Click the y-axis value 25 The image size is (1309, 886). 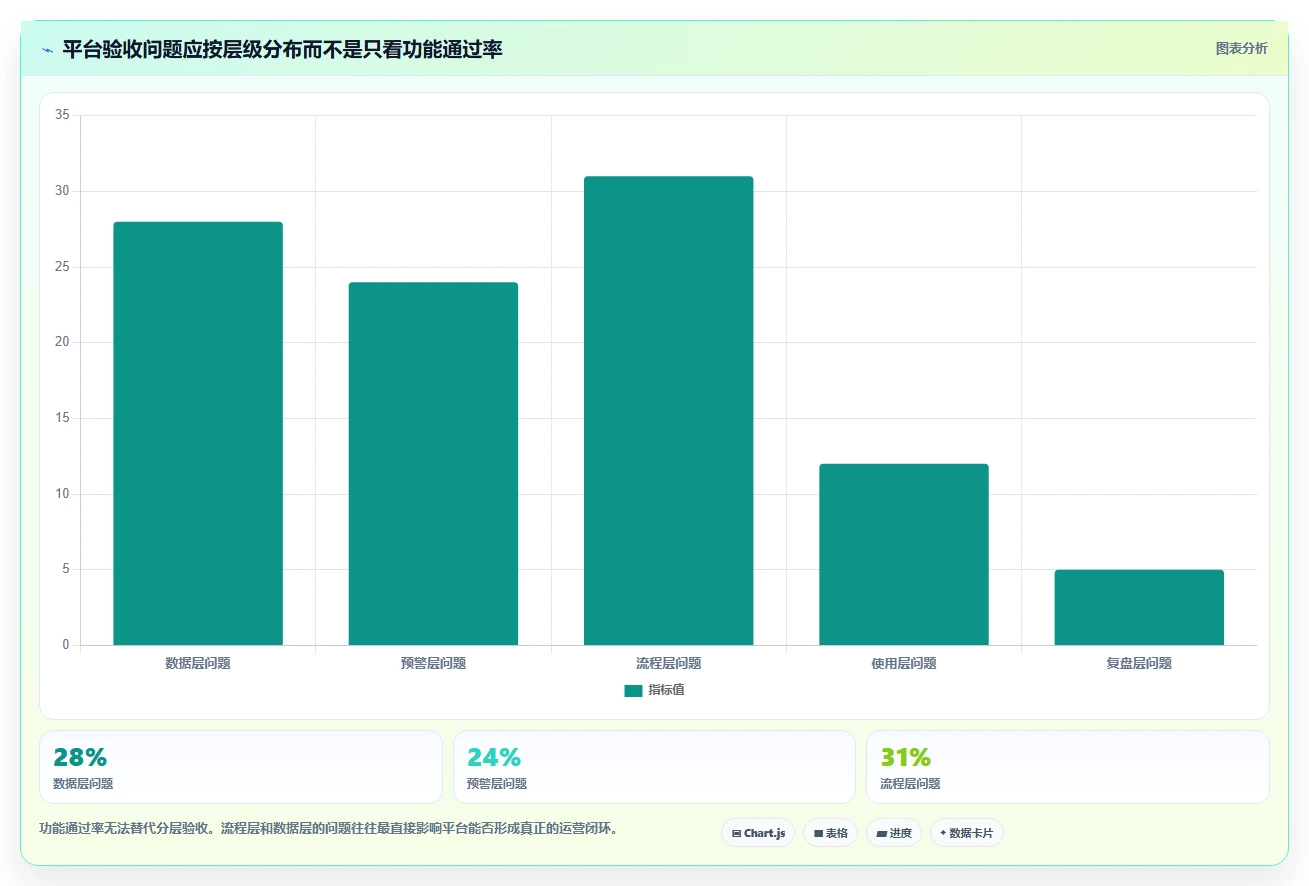point(62,267)
